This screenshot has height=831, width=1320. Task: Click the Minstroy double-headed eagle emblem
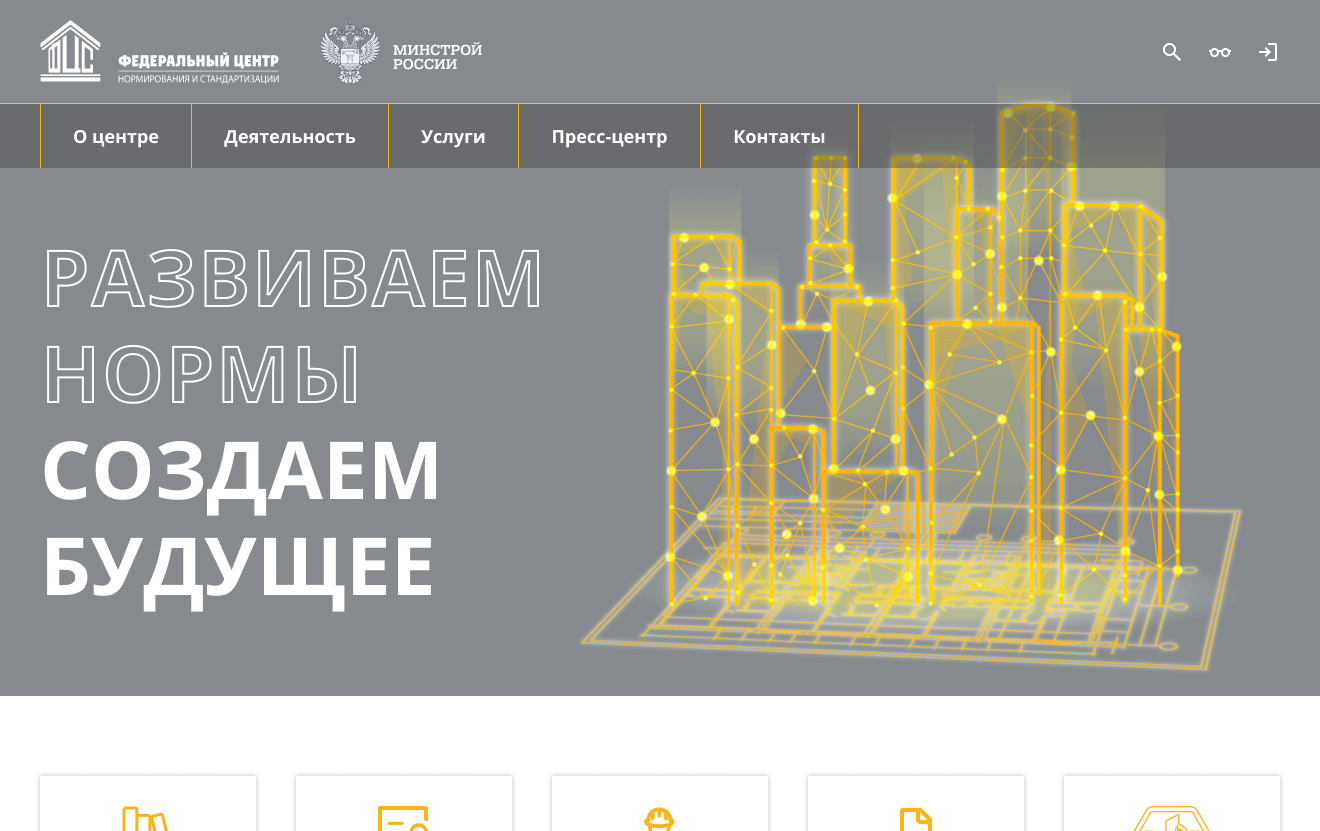point(350,52)
